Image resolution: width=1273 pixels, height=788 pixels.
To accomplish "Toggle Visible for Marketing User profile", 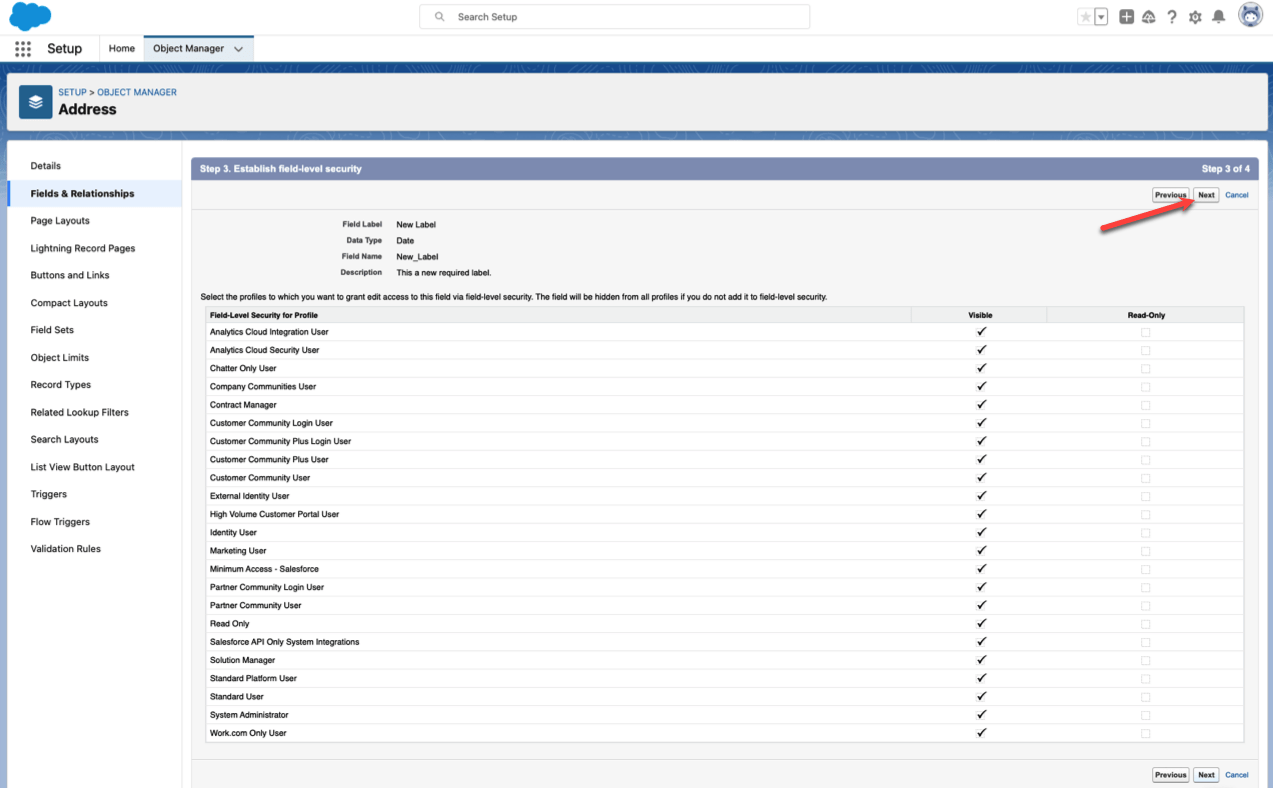I will (x=981, y=551).
